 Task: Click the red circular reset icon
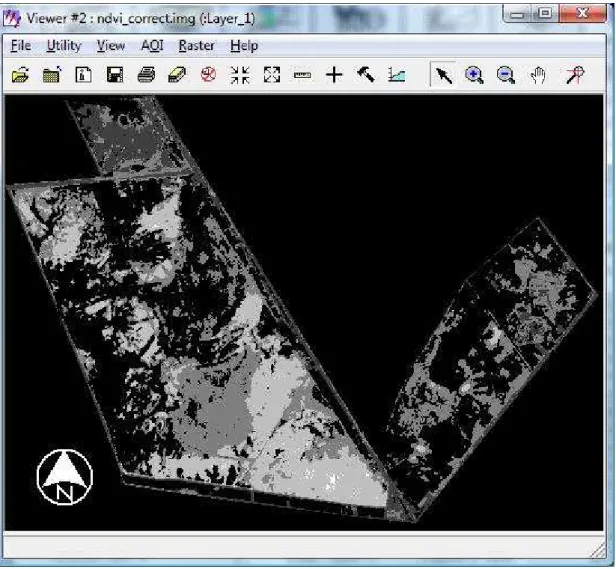208,74
